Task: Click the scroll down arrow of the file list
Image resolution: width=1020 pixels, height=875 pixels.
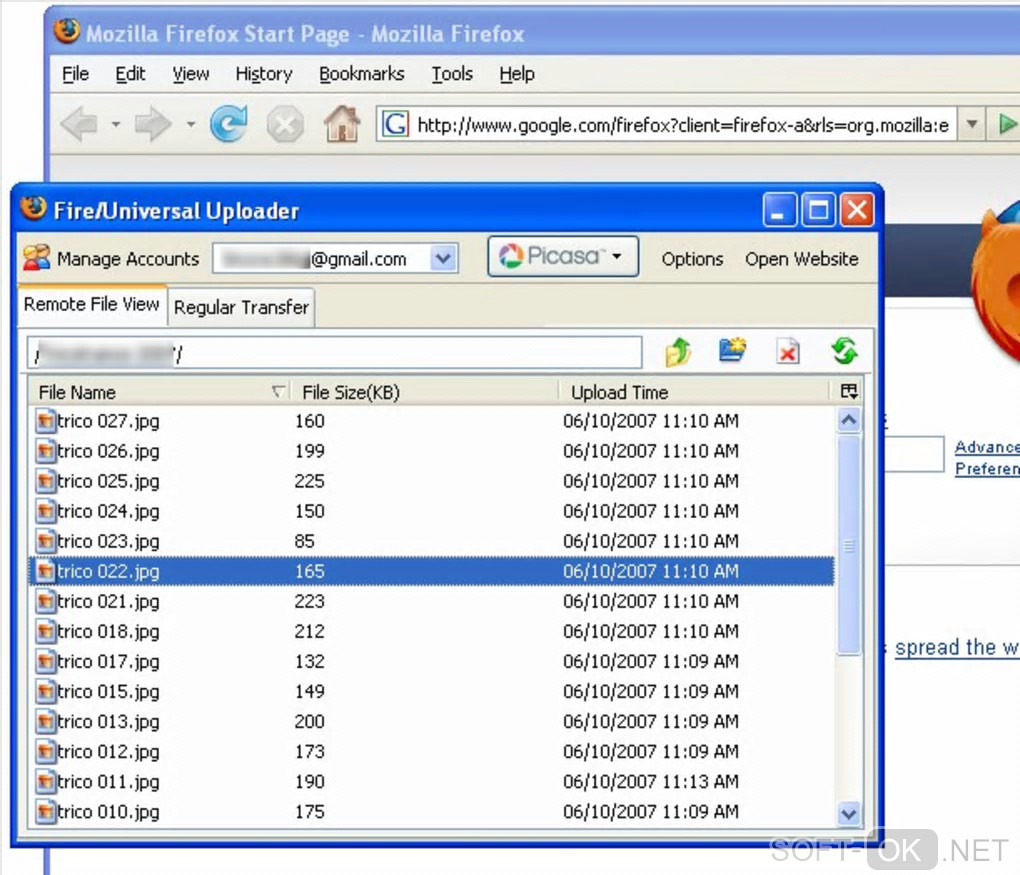Action: [x=849, y=813]
